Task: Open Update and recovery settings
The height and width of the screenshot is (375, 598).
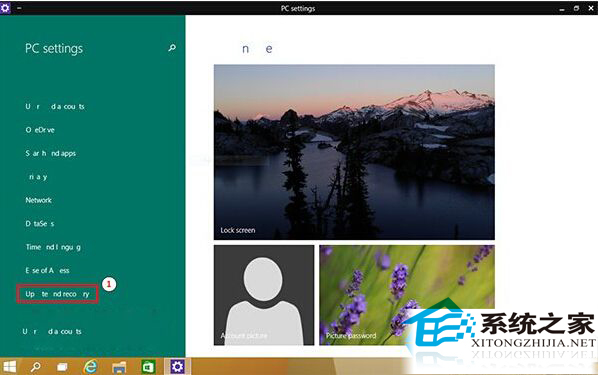Action: (57, 294)
